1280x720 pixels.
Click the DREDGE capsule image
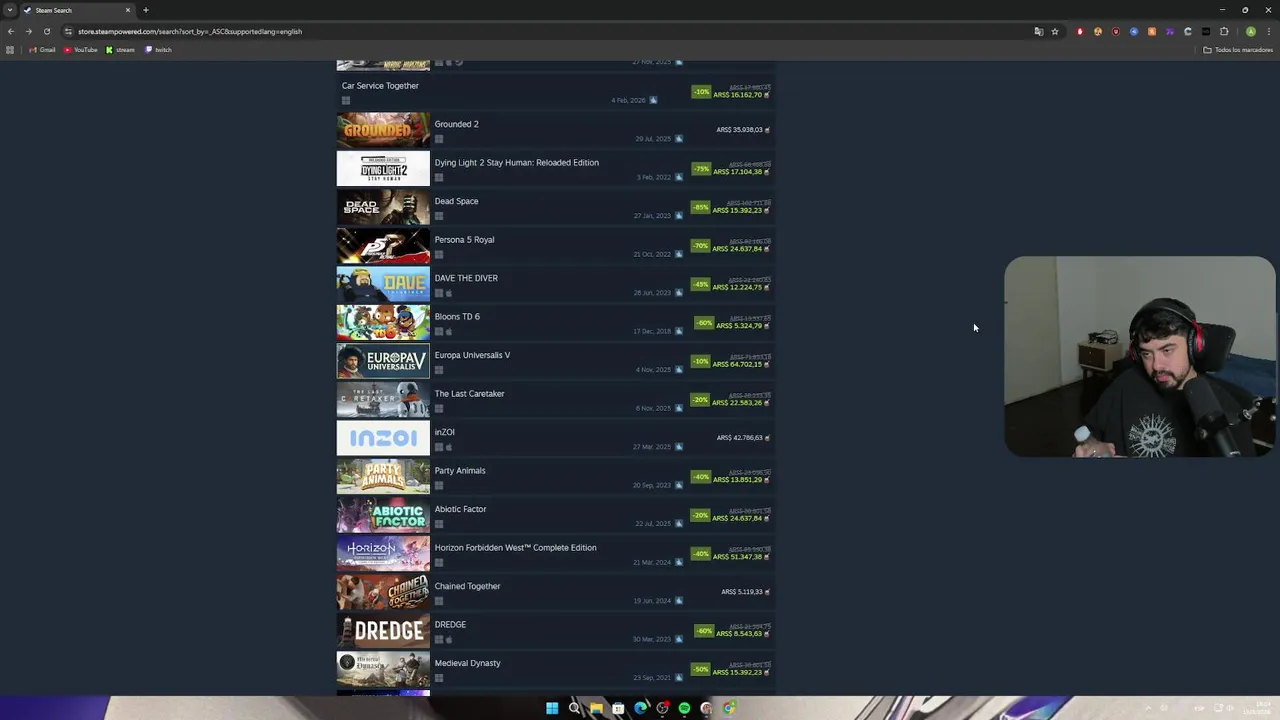[383, 631]
